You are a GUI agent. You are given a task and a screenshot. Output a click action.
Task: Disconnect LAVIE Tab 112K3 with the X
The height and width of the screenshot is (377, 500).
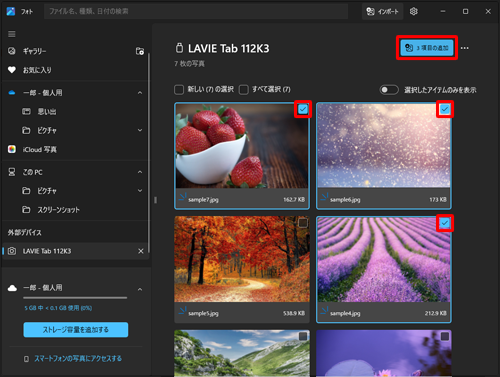click(141, 251)
